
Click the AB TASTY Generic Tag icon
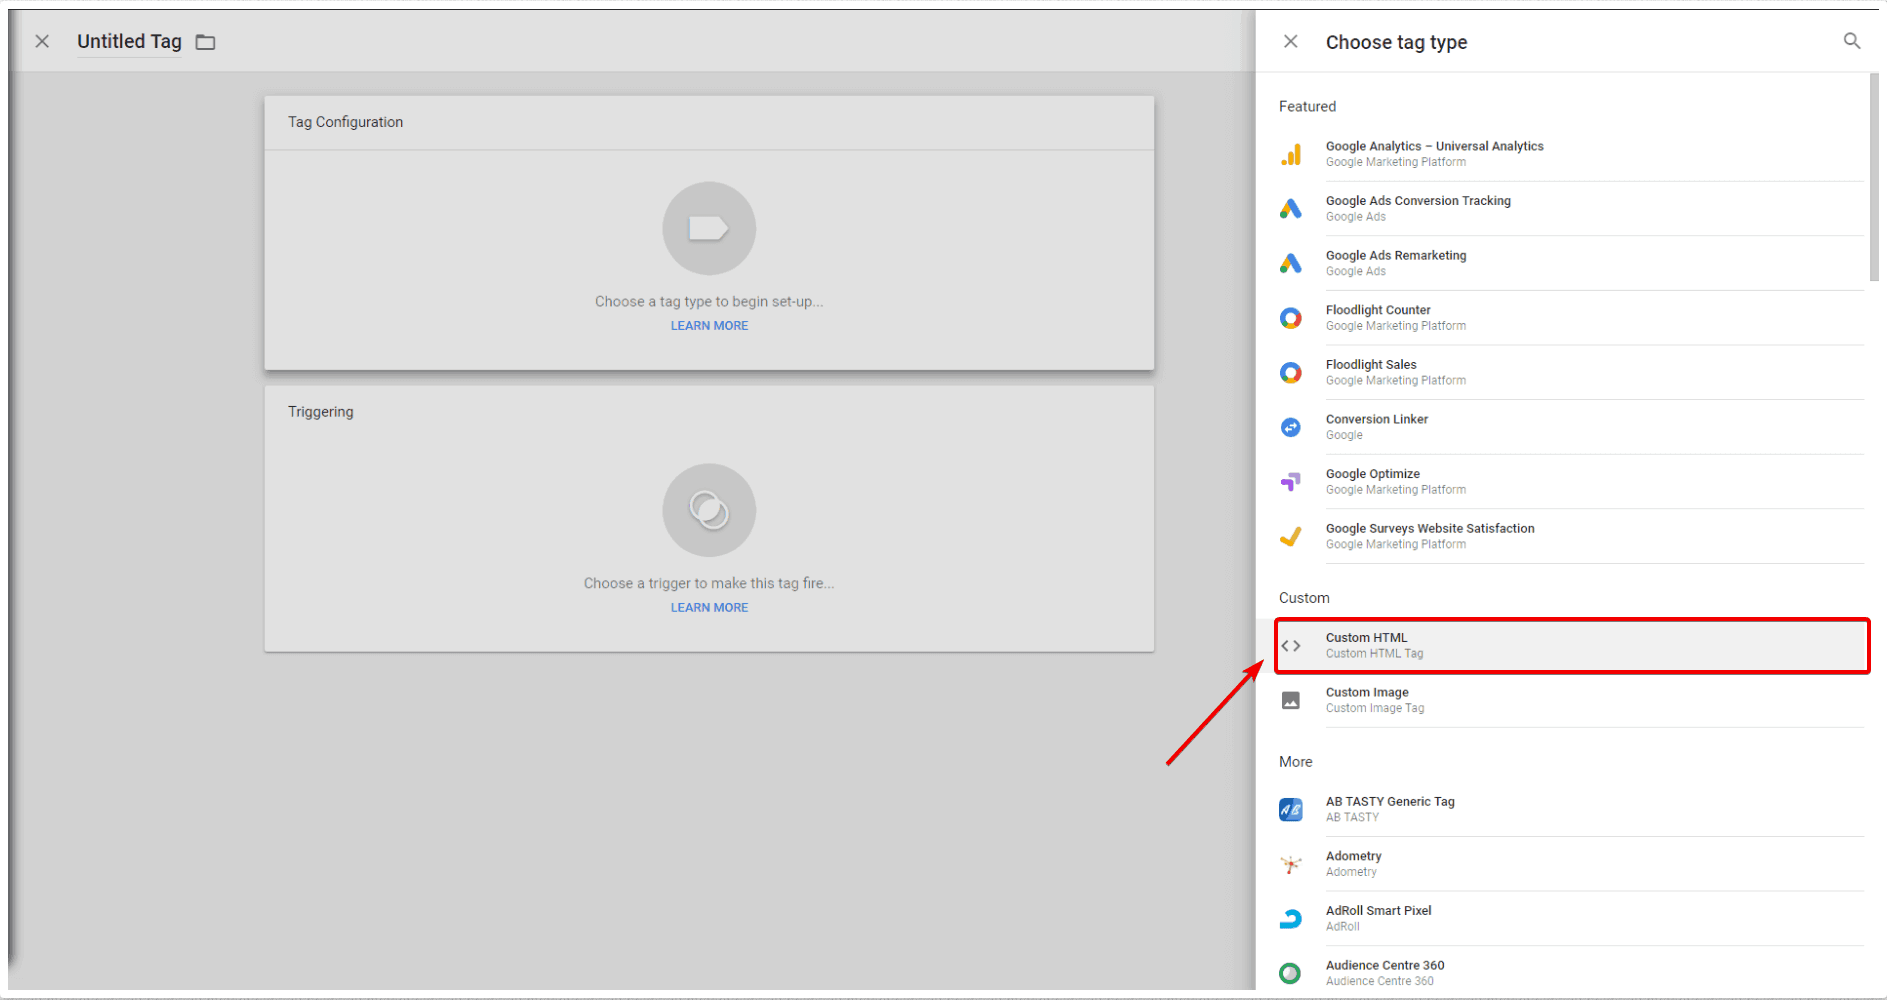[1291, 809]
